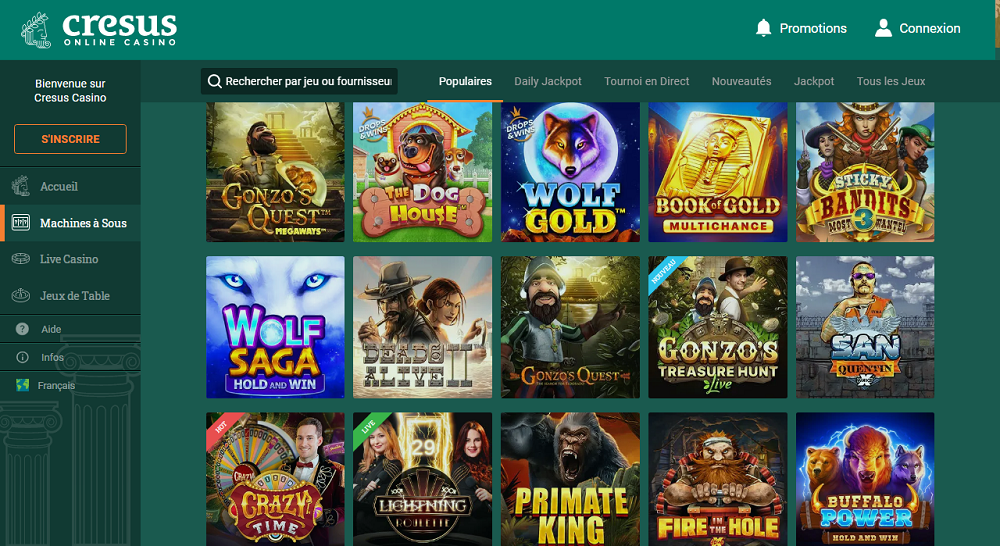Open Crazy Time live game
The width and height of the screenshot is (1000, 546).
275,479
